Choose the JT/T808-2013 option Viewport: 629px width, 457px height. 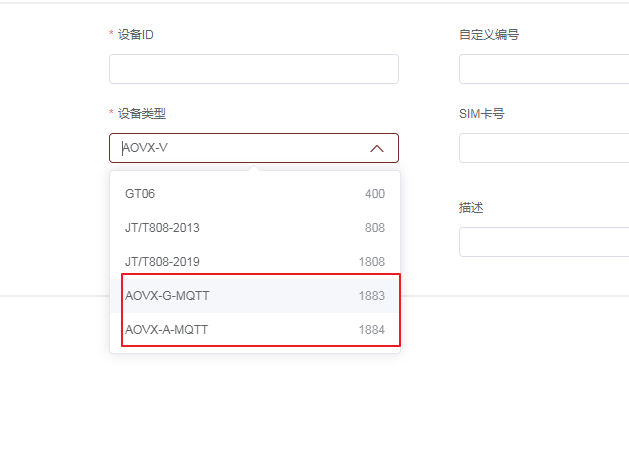click(x=162, y=228)
